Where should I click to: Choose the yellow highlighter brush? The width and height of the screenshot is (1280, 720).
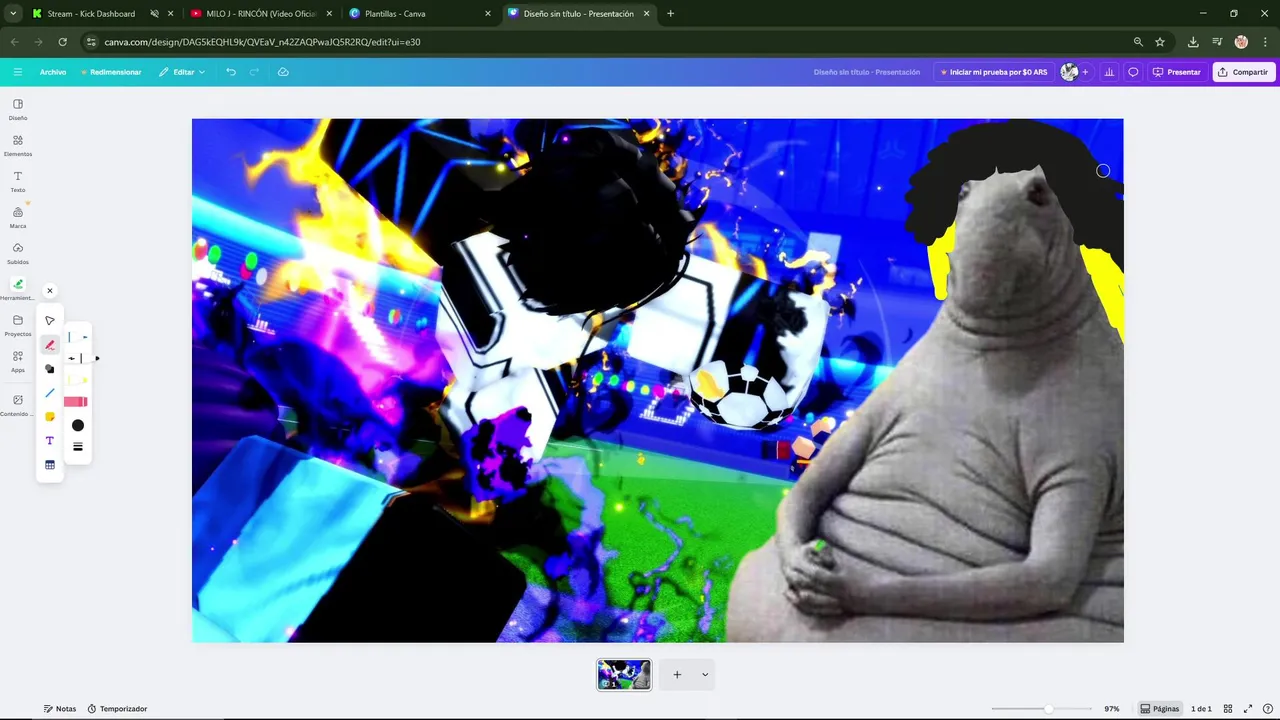[x=77, y=380]
